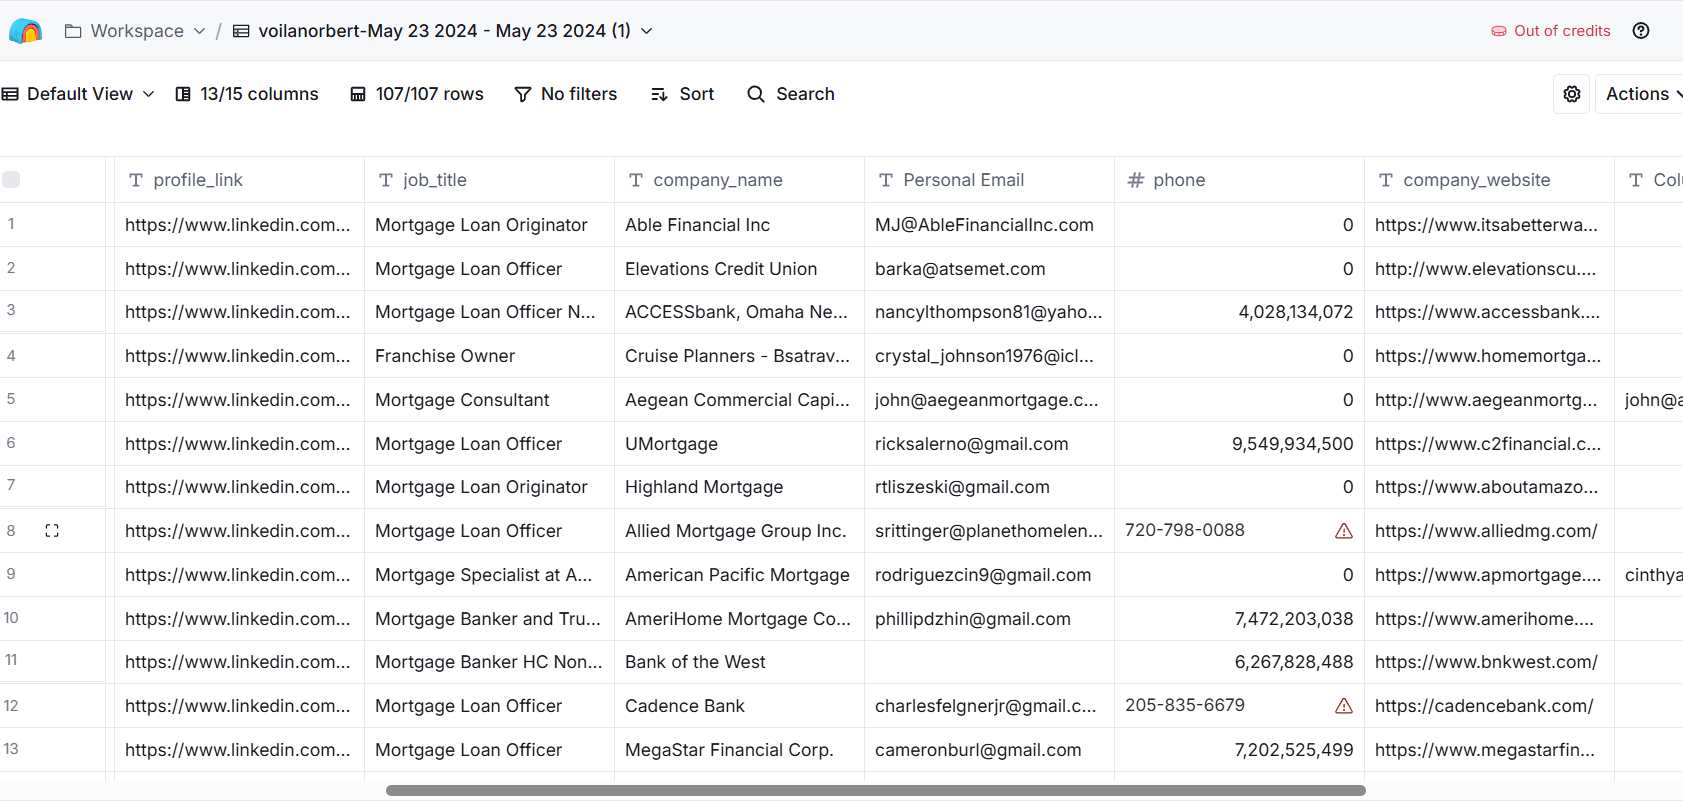The image size is (1683, 809).
Task: Select cell Cadence Bank
Action: tap(739, 706)
